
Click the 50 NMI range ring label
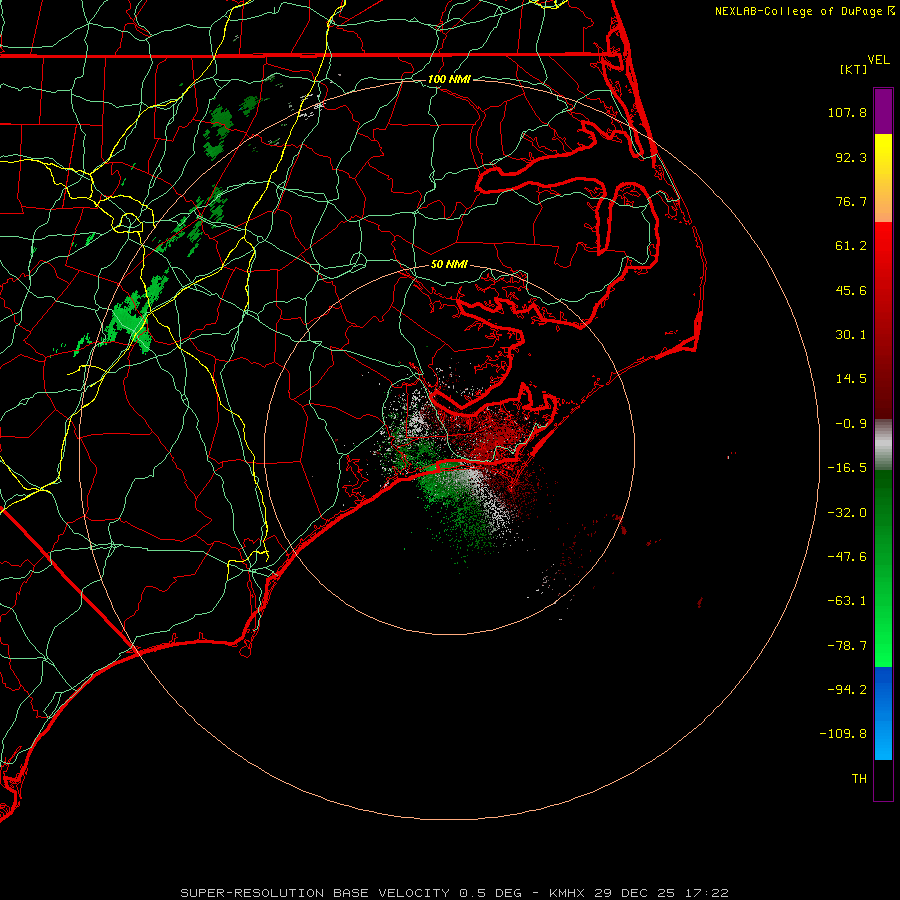point(449,265)
